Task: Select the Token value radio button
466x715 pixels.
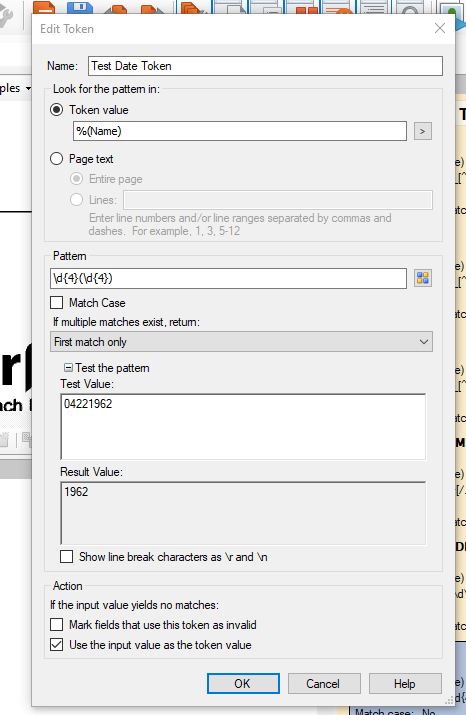Action: pyautogui.click(x=57, y=110)
